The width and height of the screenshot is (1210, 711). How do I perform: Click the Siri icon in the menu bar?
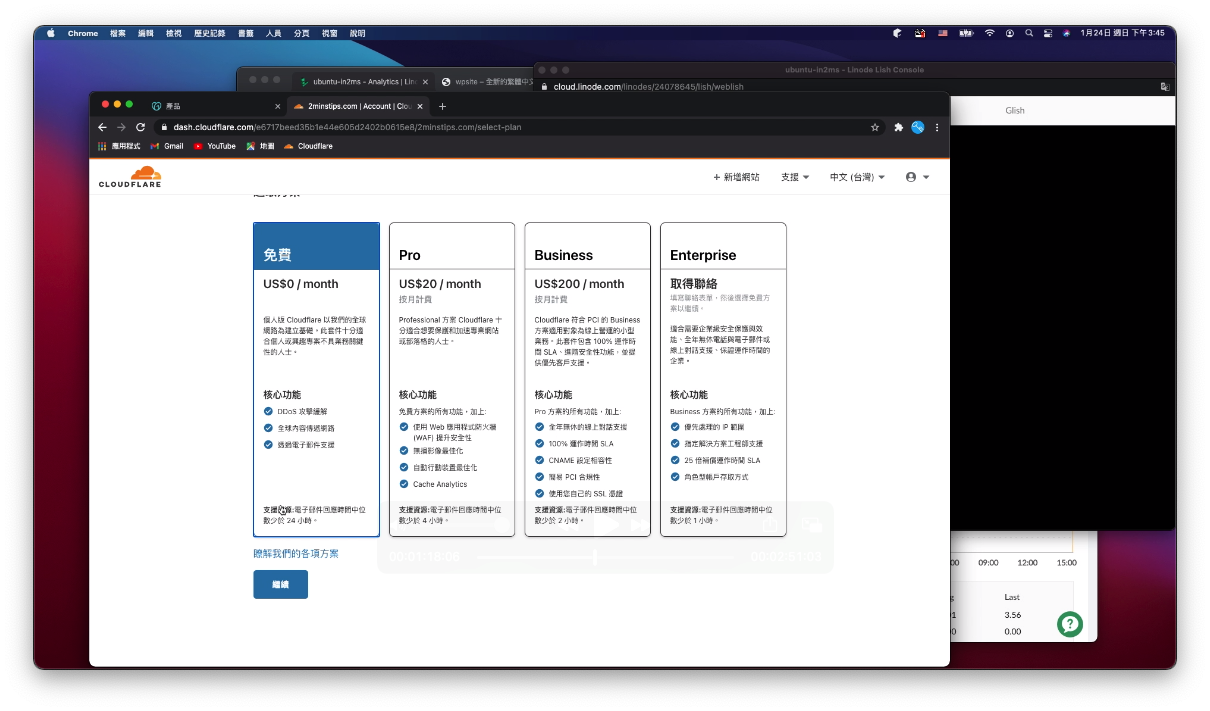1066,33
